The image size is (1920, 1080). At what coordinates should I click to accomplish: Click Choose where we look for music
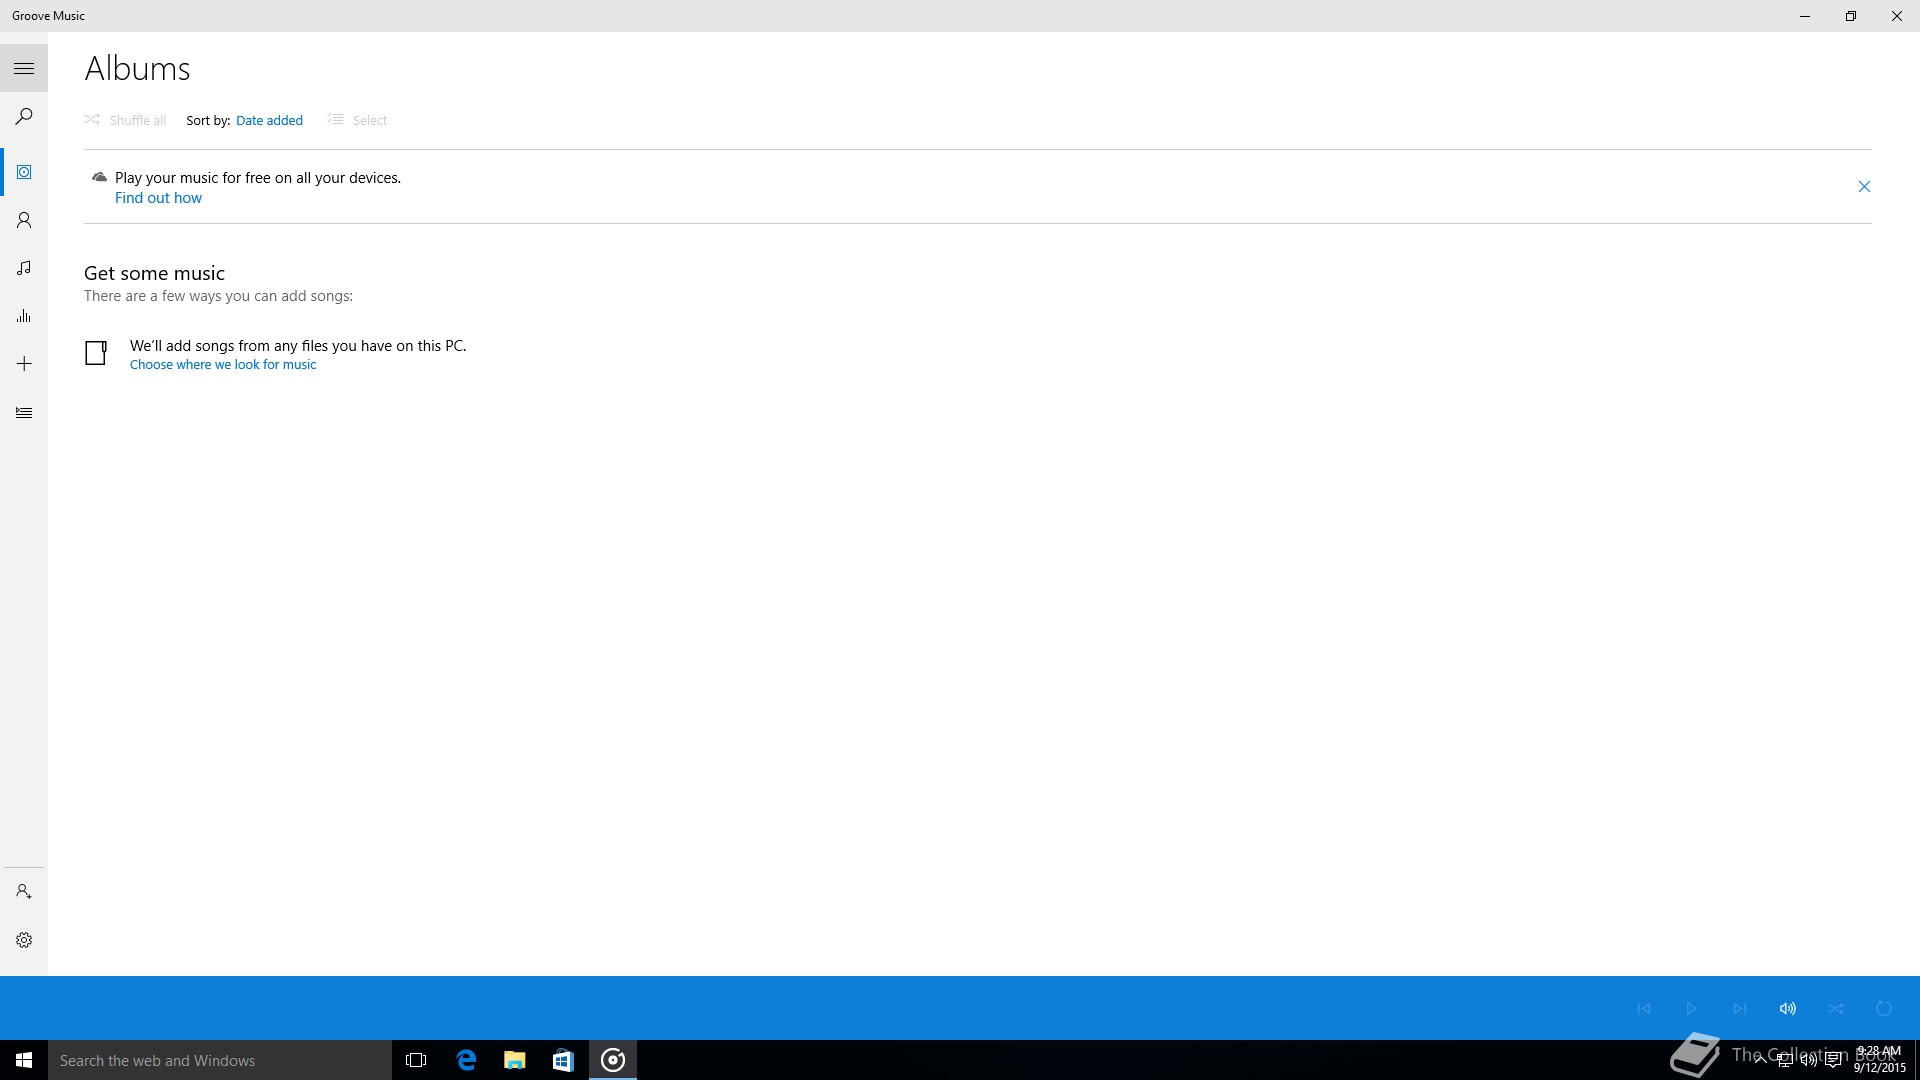223,365
